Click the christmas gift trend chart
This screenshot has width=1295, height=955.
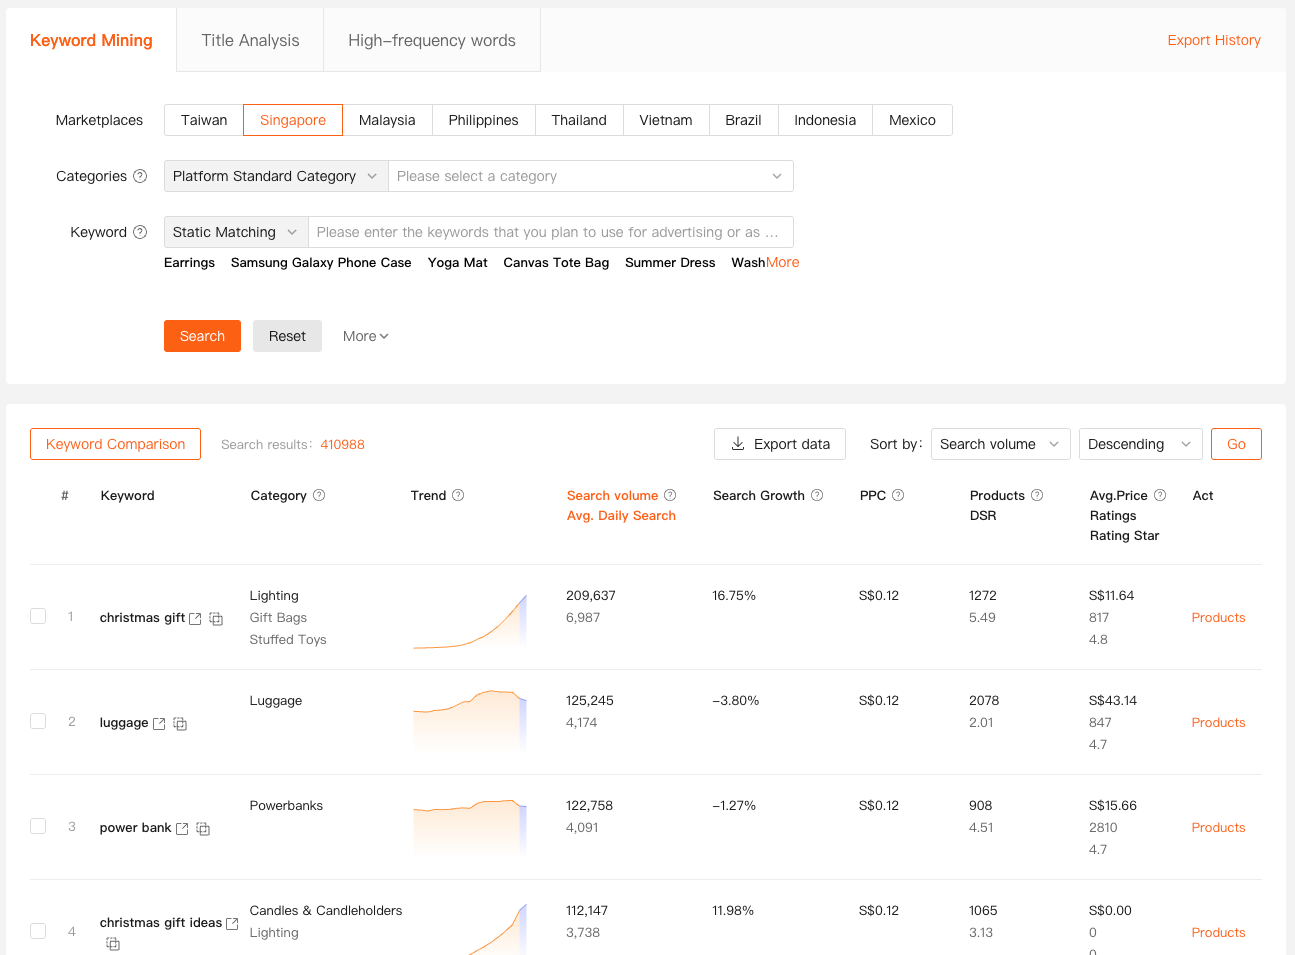click(470, 622)
